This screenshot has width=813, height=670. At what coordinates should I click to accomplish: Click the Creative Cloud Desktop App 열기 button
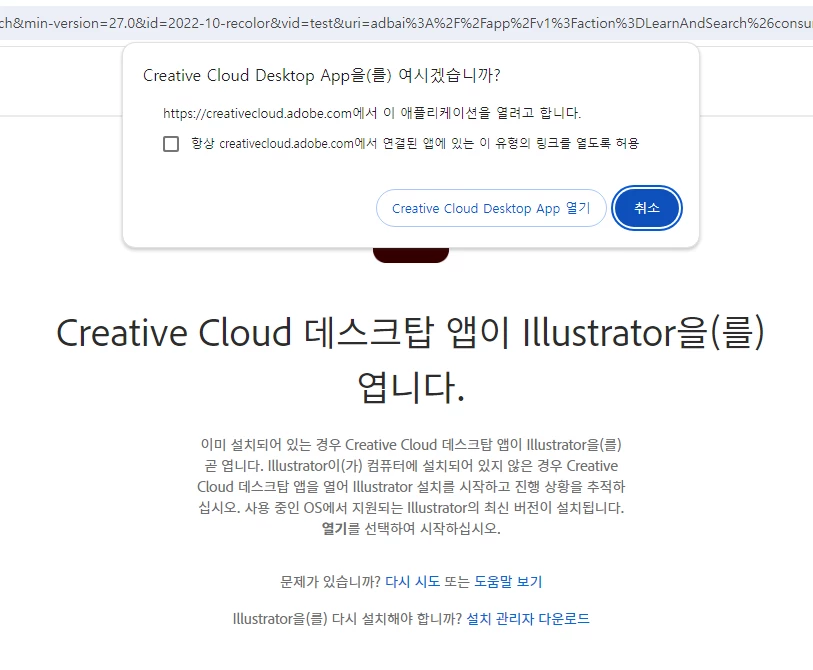pyautogui.click(x=491, y=208)
